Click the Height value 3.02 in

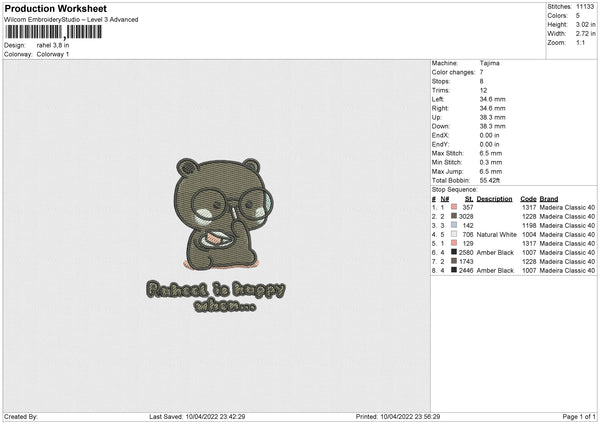point(585,24)
